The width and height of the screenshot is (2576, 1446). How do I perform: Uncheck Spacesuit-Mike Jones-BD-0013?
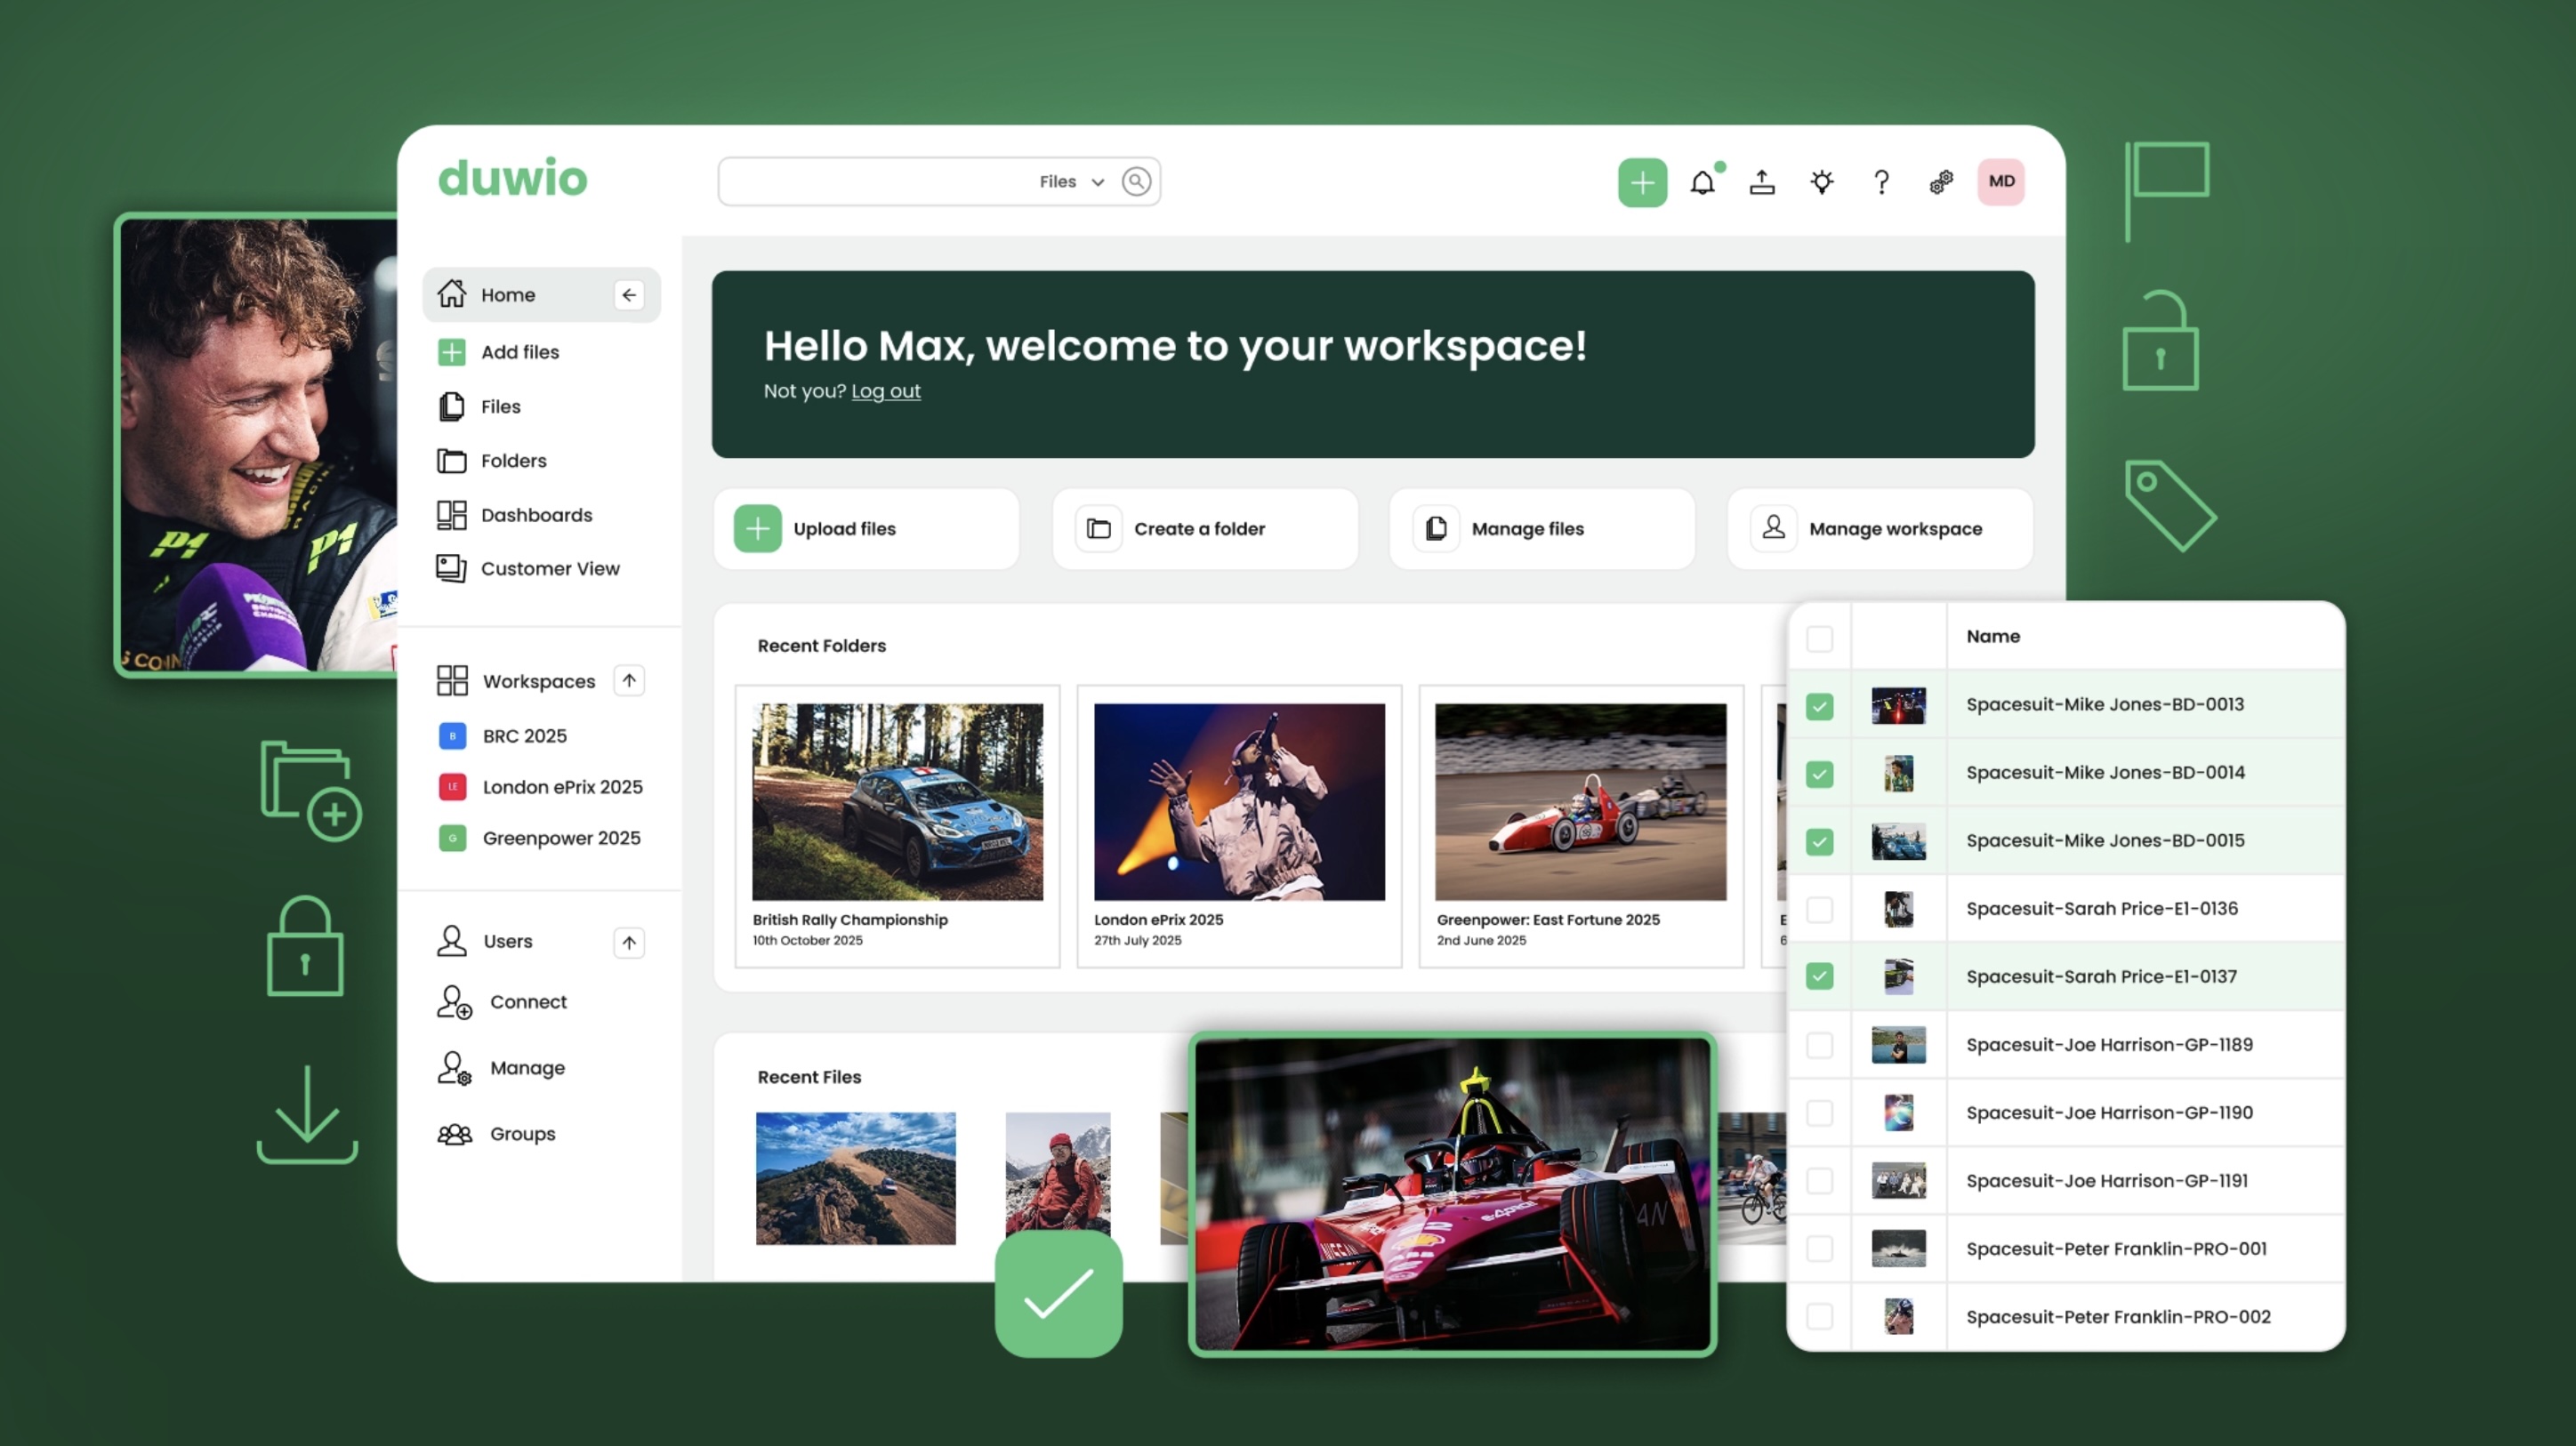[x=1820, y=704]
